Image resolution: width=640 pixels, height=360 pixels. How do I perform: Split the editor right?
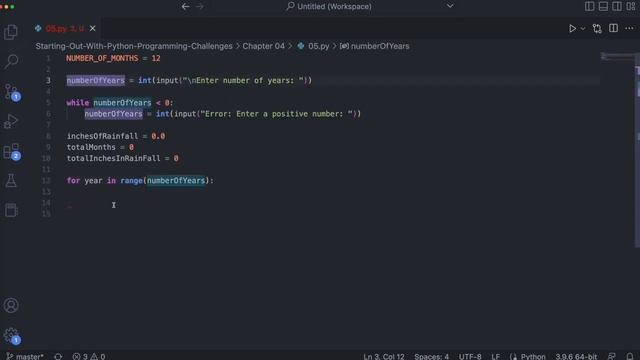613,28
